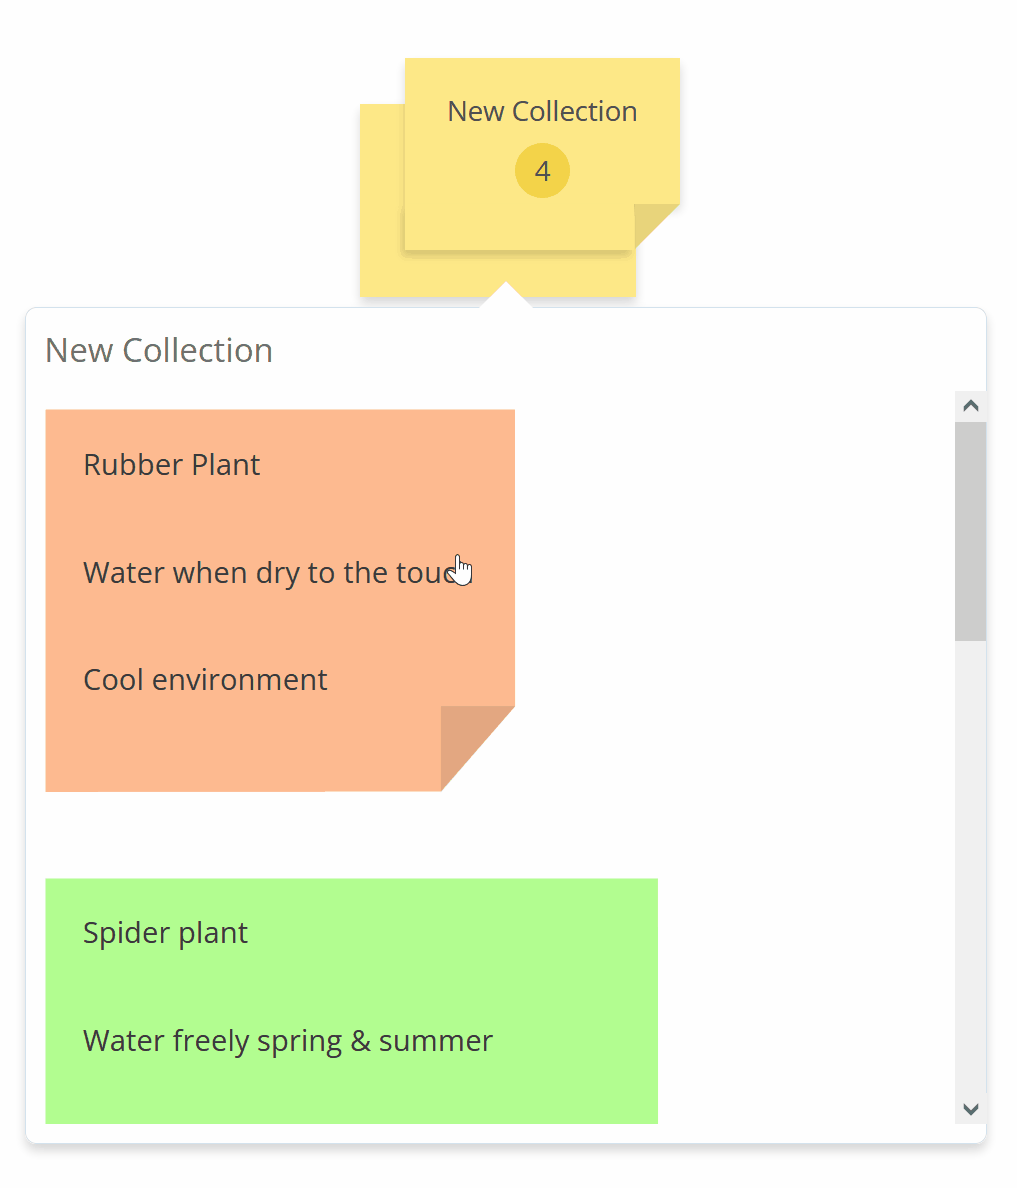Select the Rubber Plant text line
The height and width of the screenshot is (1188, 1017).
click(x=171, y=465)
